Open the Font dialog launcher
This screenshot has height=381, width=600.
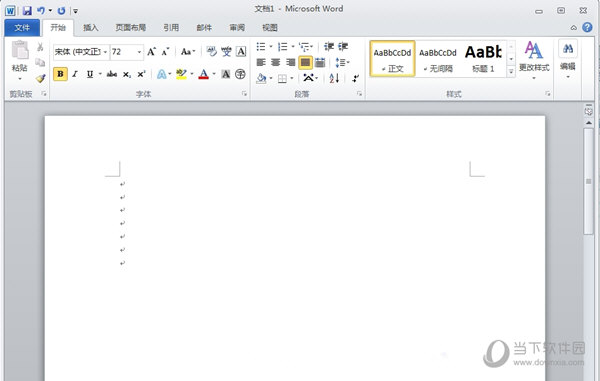click(244, 94)
